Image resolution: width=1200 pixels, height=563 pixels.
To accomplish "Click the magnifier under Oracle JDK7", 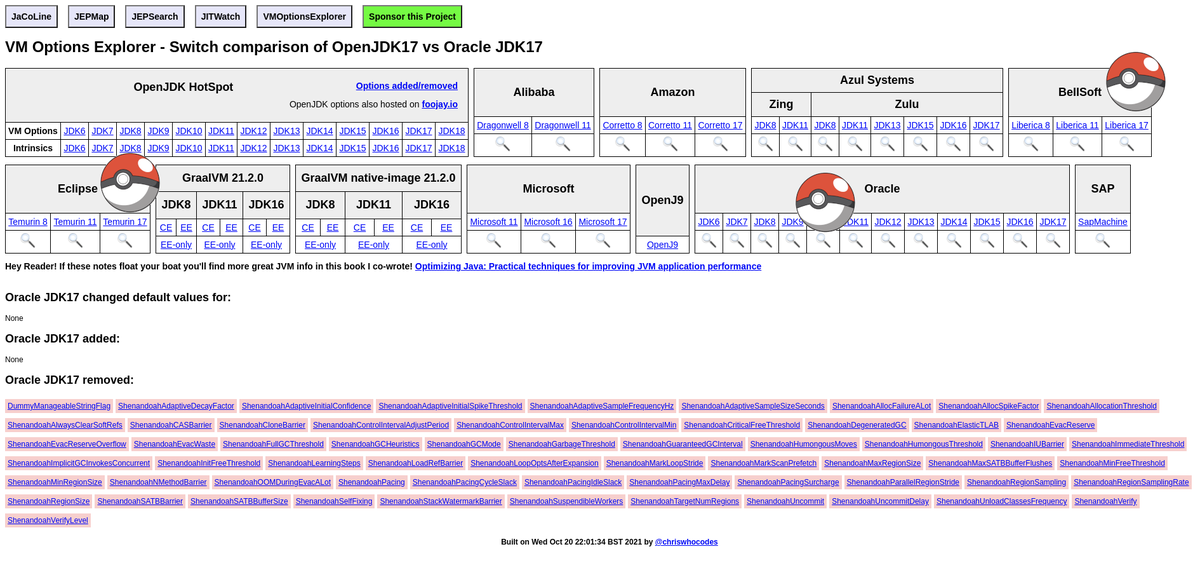I will click(x=737, y=241).
